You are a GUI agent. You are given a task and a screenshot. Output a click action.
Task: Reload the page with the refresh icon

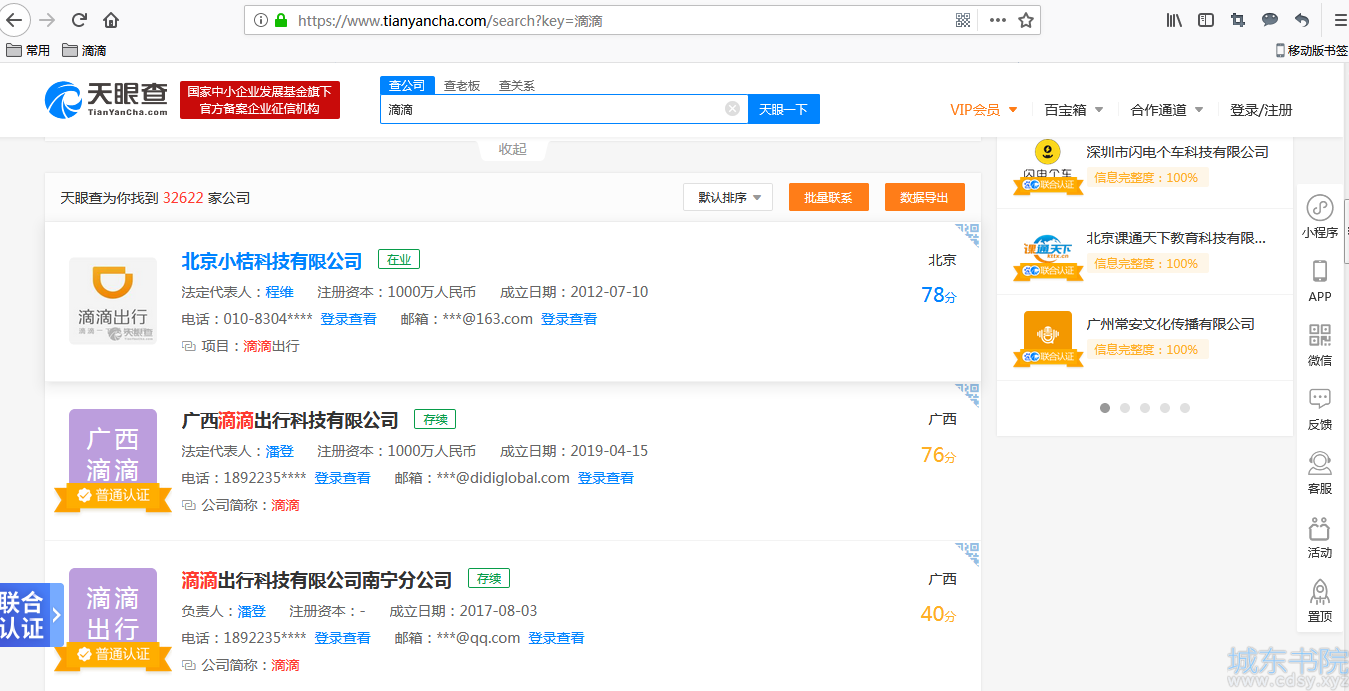[79, 20]
